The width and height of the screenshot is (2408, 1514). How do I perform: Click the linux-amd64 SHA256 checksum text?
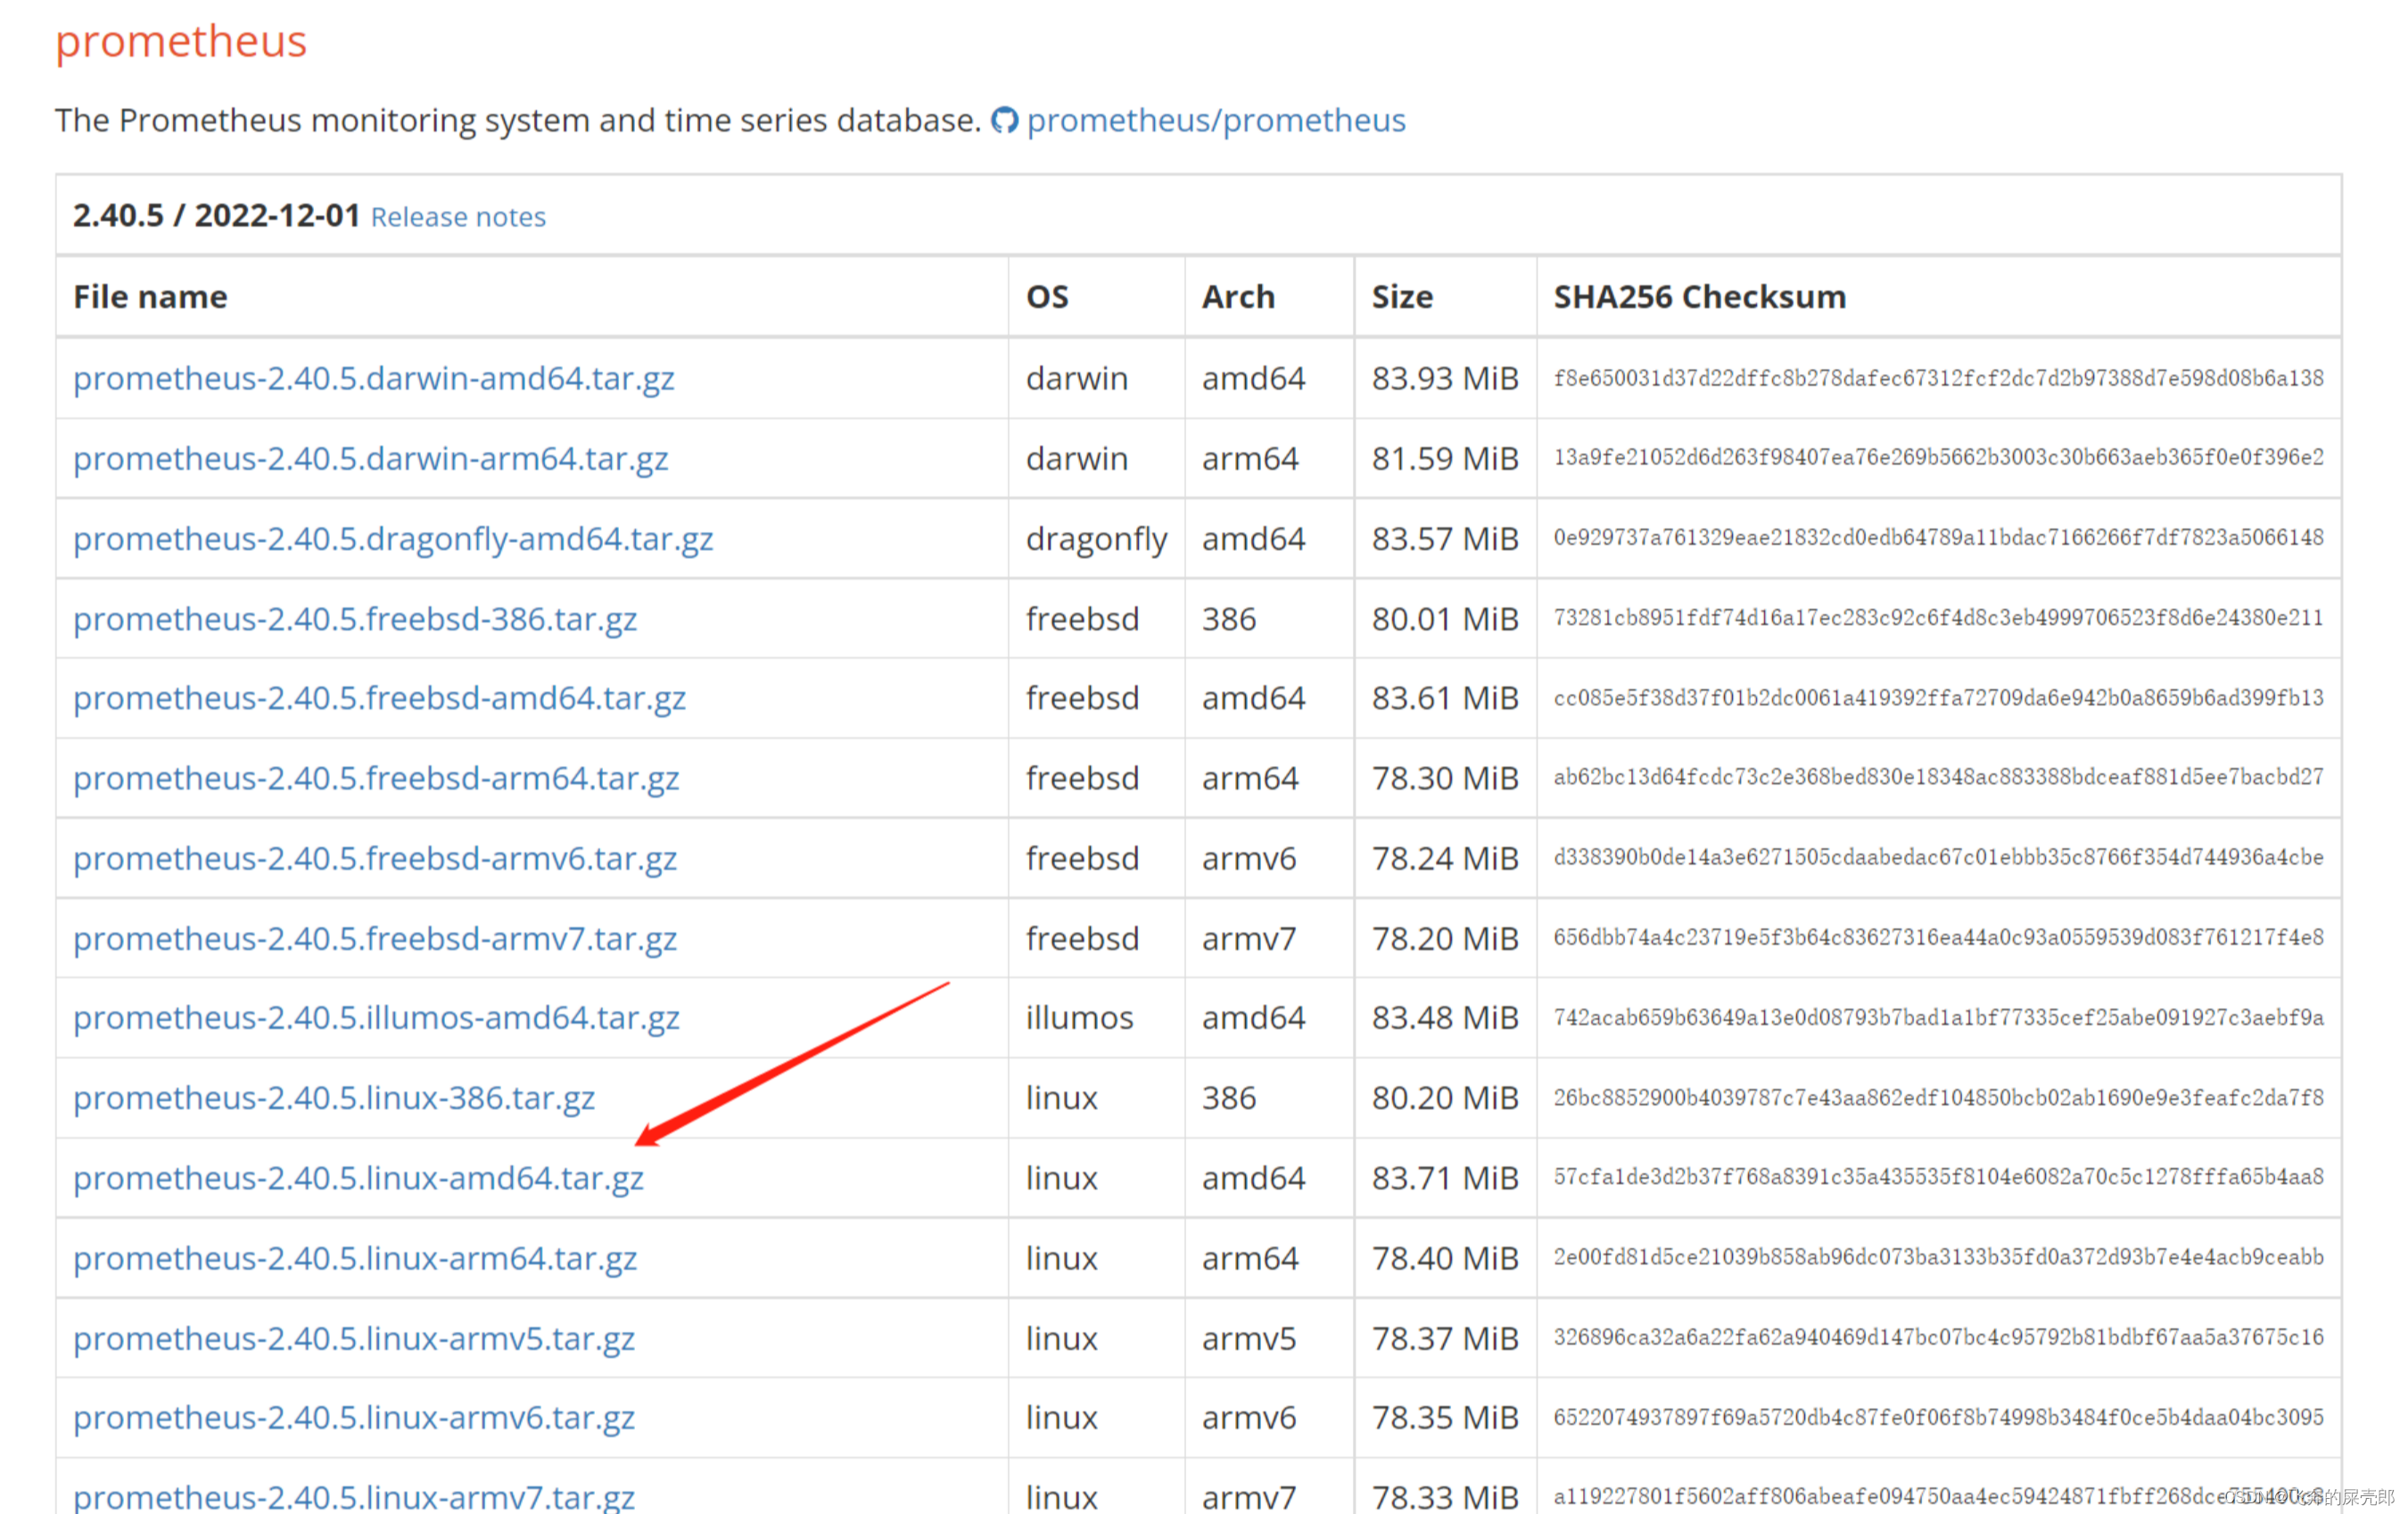pos(1937,1177)
